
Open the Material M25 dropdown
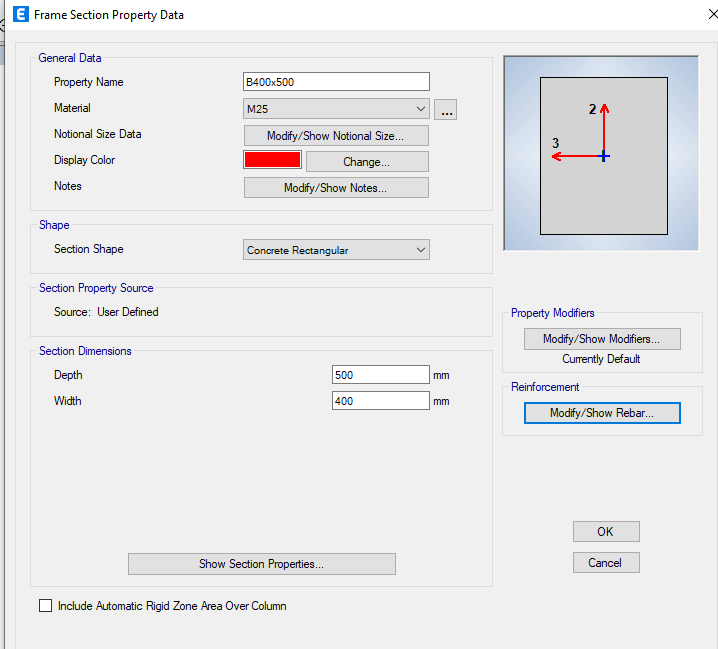[336, 109]
